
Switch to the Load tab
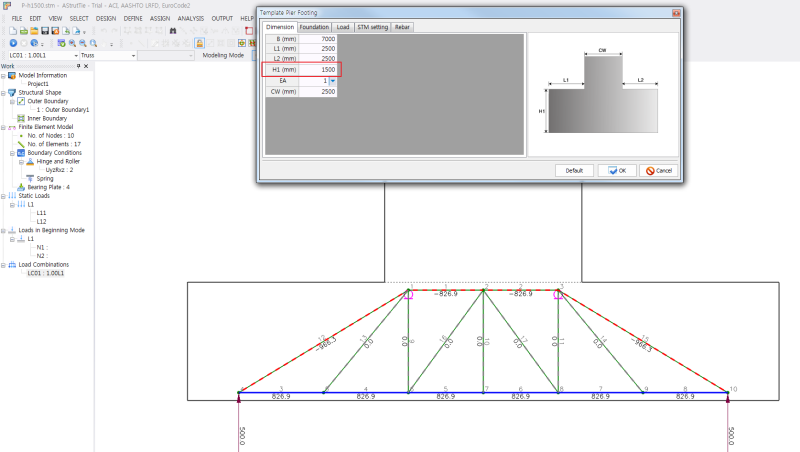(343, 27)
